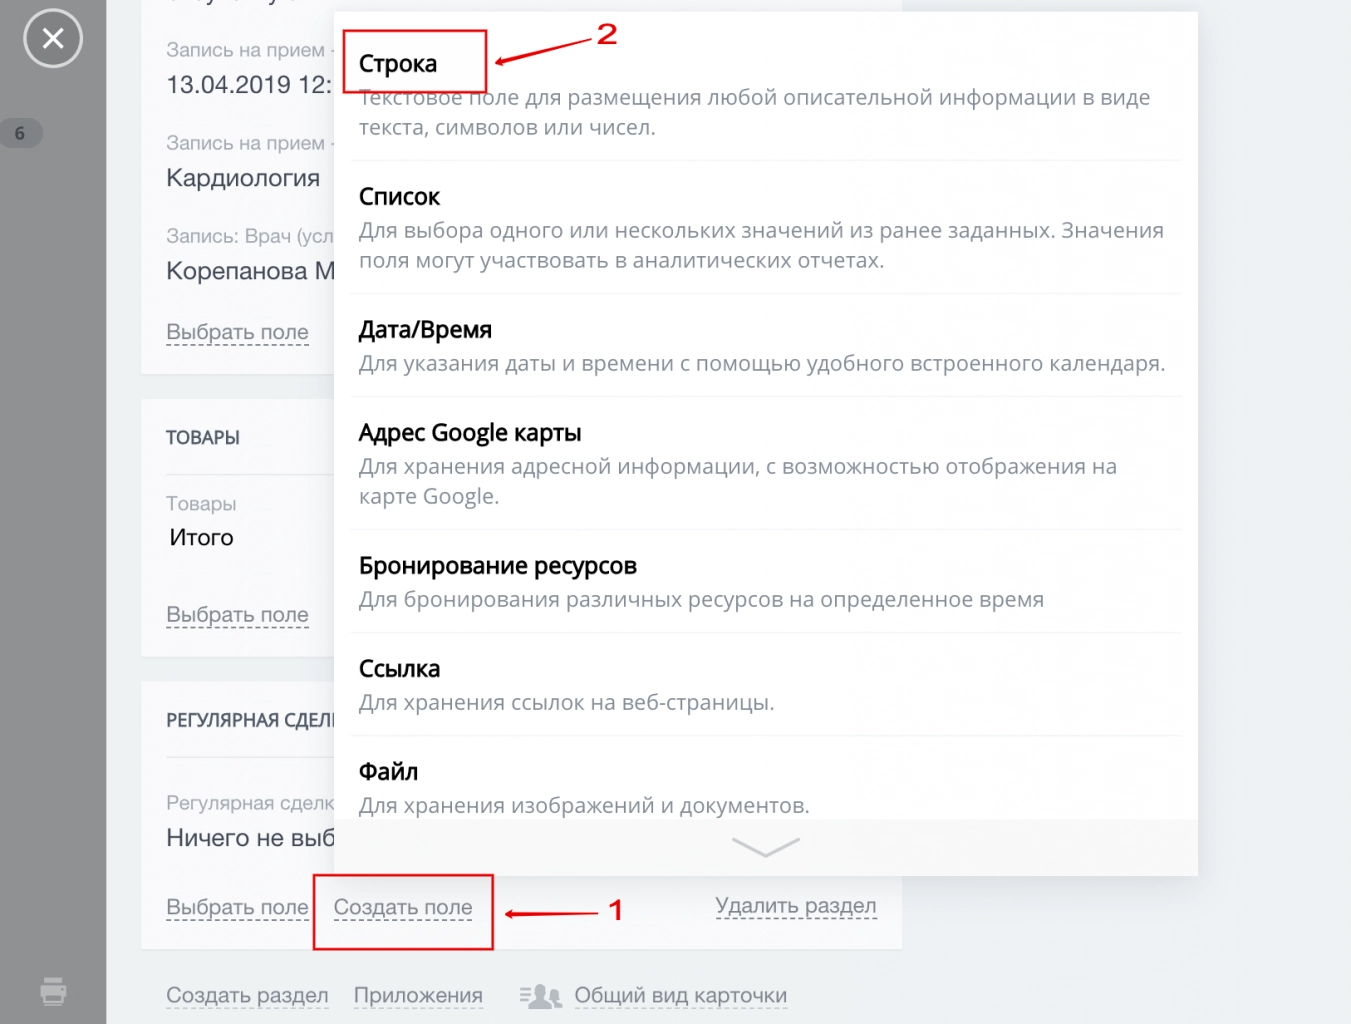Open Приложения at the bottom
The image size is (1351, 1024).
tap(418, 995)
